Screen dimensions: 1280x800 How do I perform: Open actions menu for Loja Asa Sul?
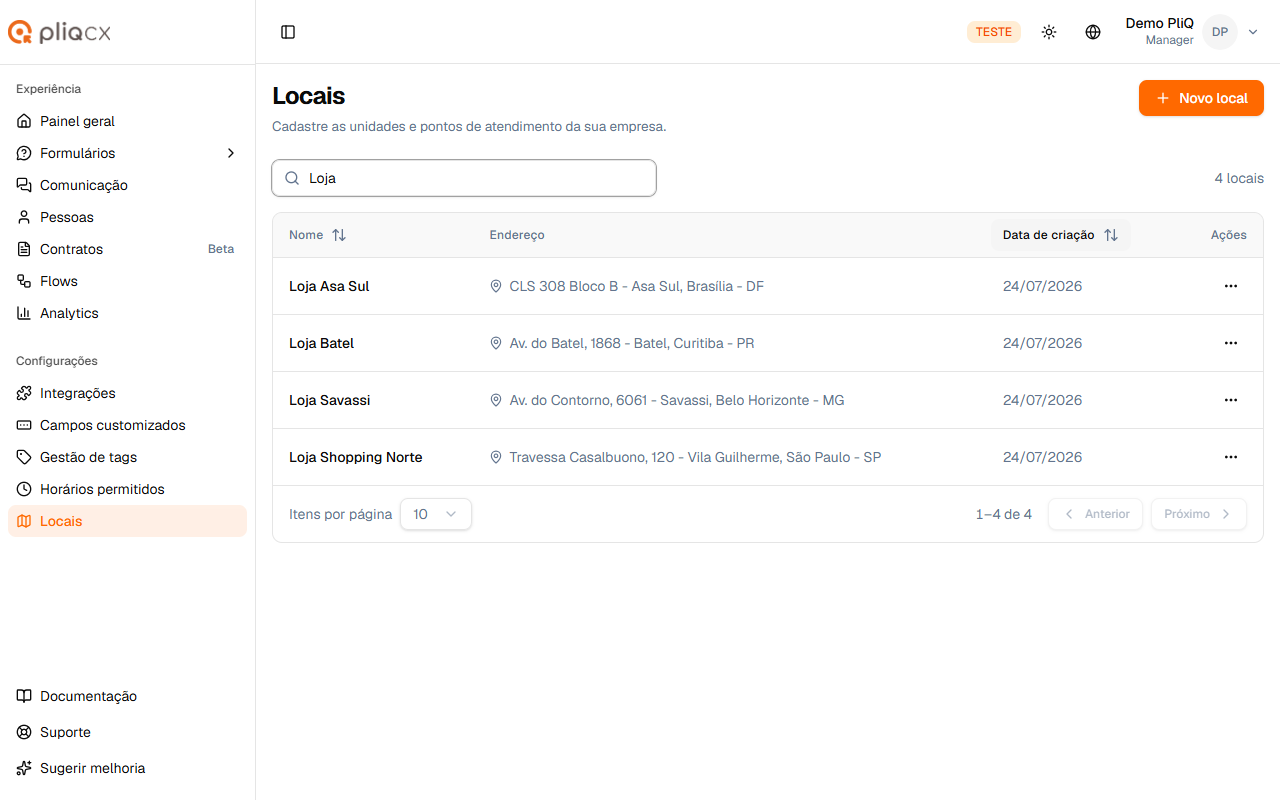1231,286
